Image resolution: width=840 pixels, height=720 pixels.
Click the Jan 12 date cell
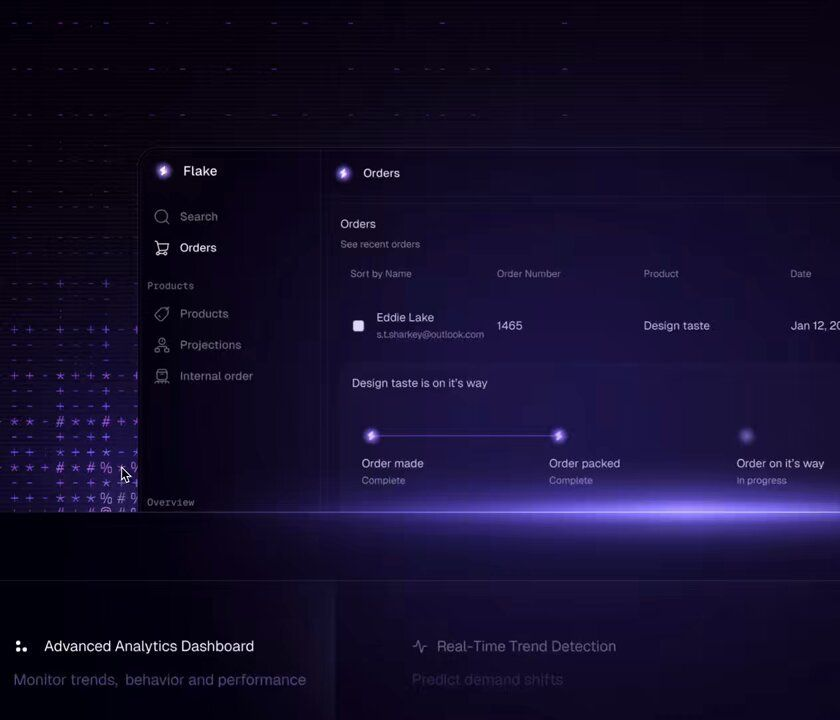point(815,326)
